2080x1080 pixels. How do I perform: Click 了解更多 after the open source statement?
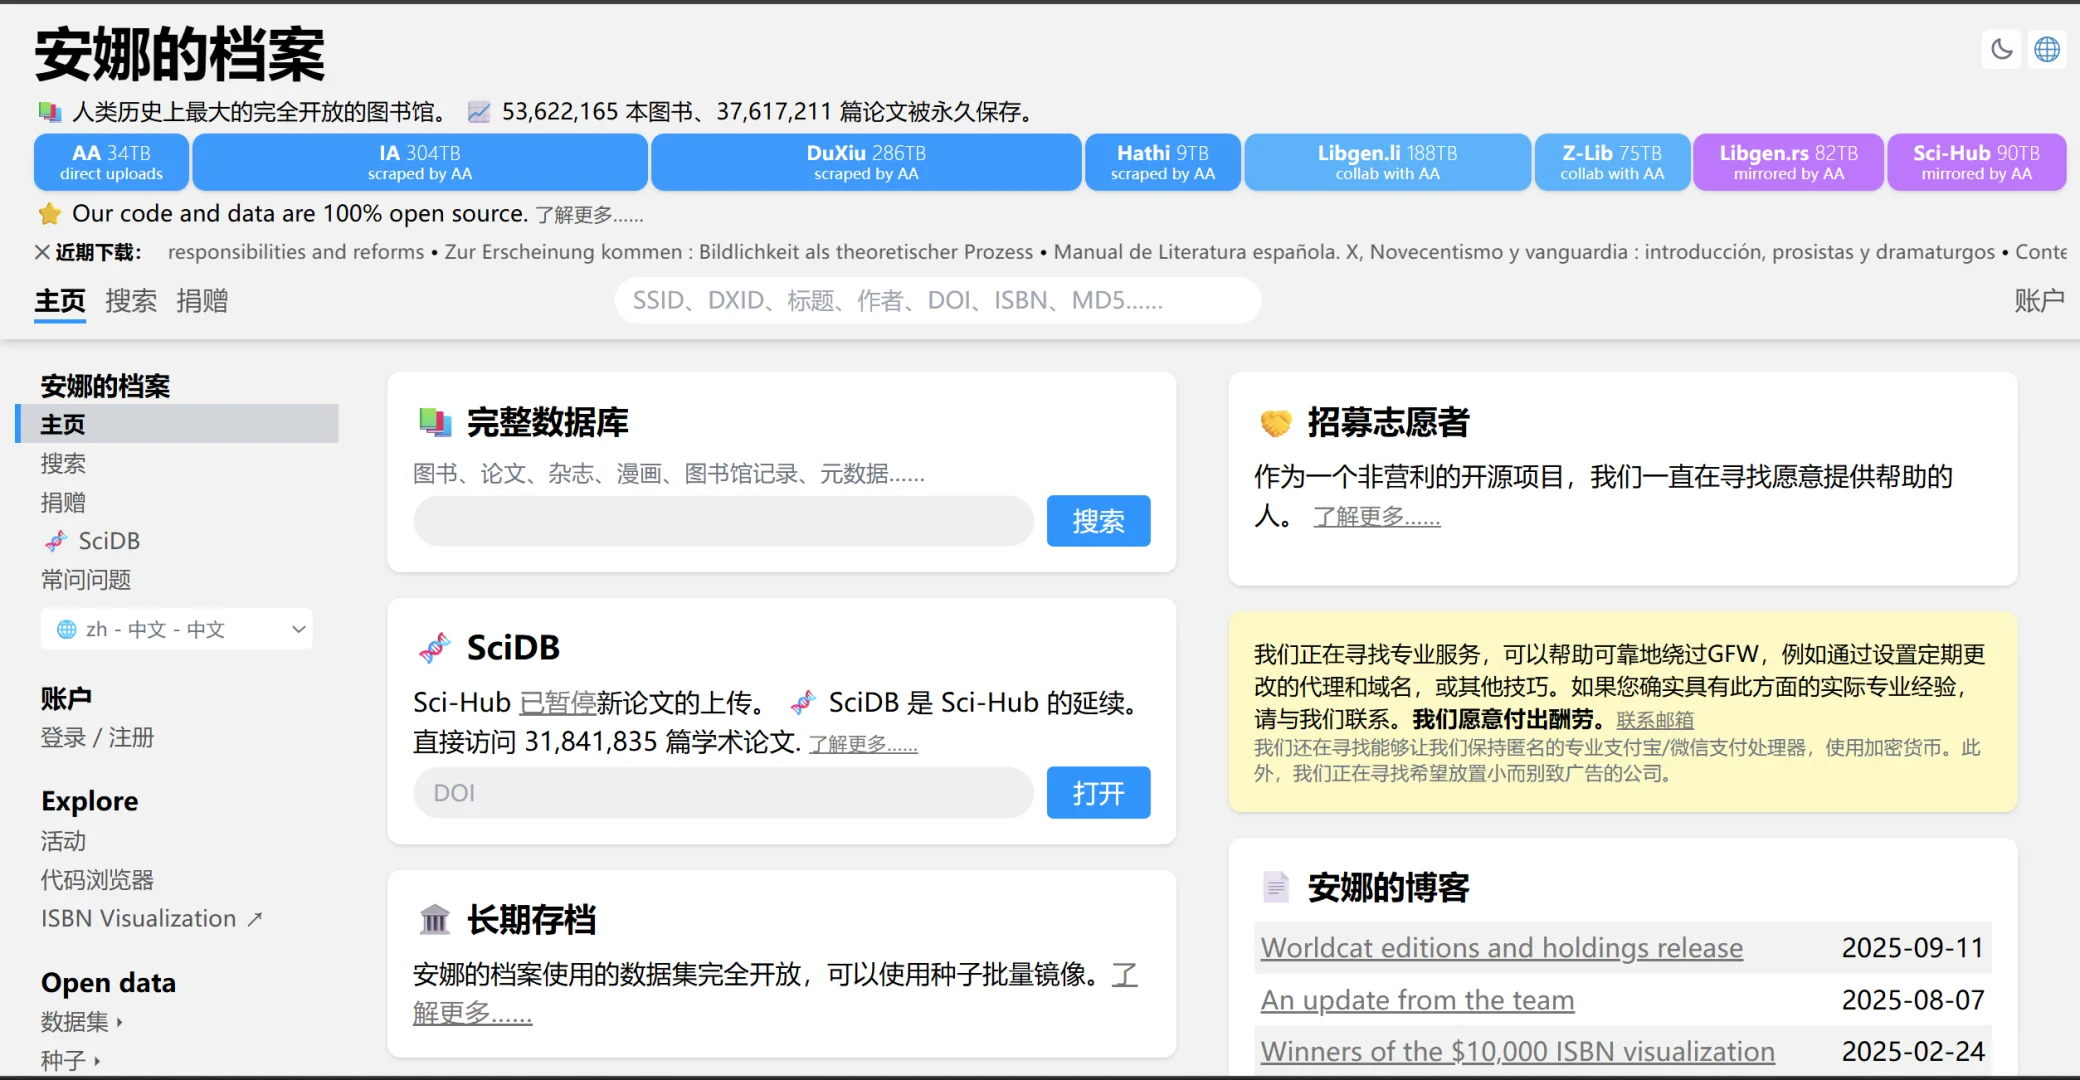click(589, 215)
